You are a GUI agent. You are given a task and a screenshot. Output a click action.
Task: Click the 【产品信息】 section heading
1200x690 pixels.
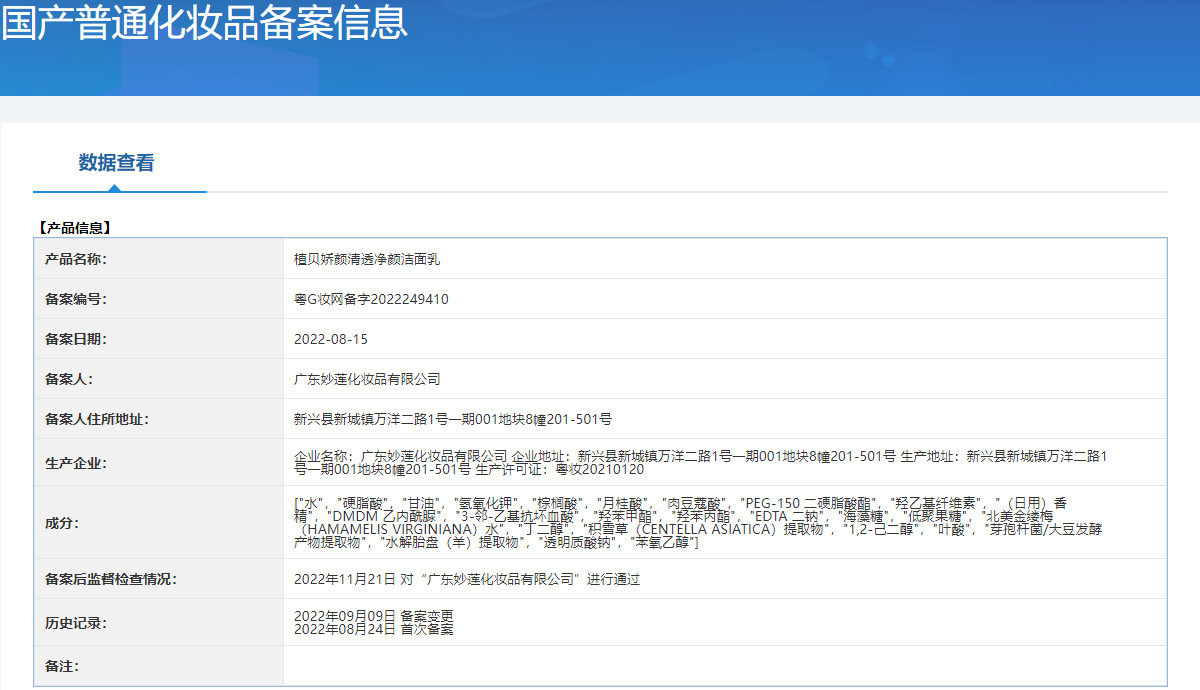point(74,228)
